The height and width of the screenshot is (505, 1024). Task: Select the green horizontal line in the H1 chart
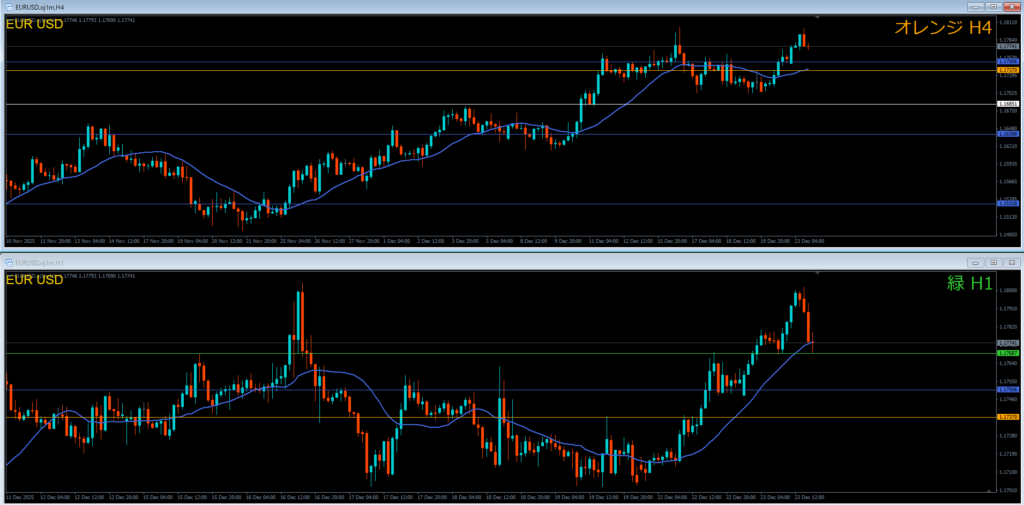click(x=500, y=353)
